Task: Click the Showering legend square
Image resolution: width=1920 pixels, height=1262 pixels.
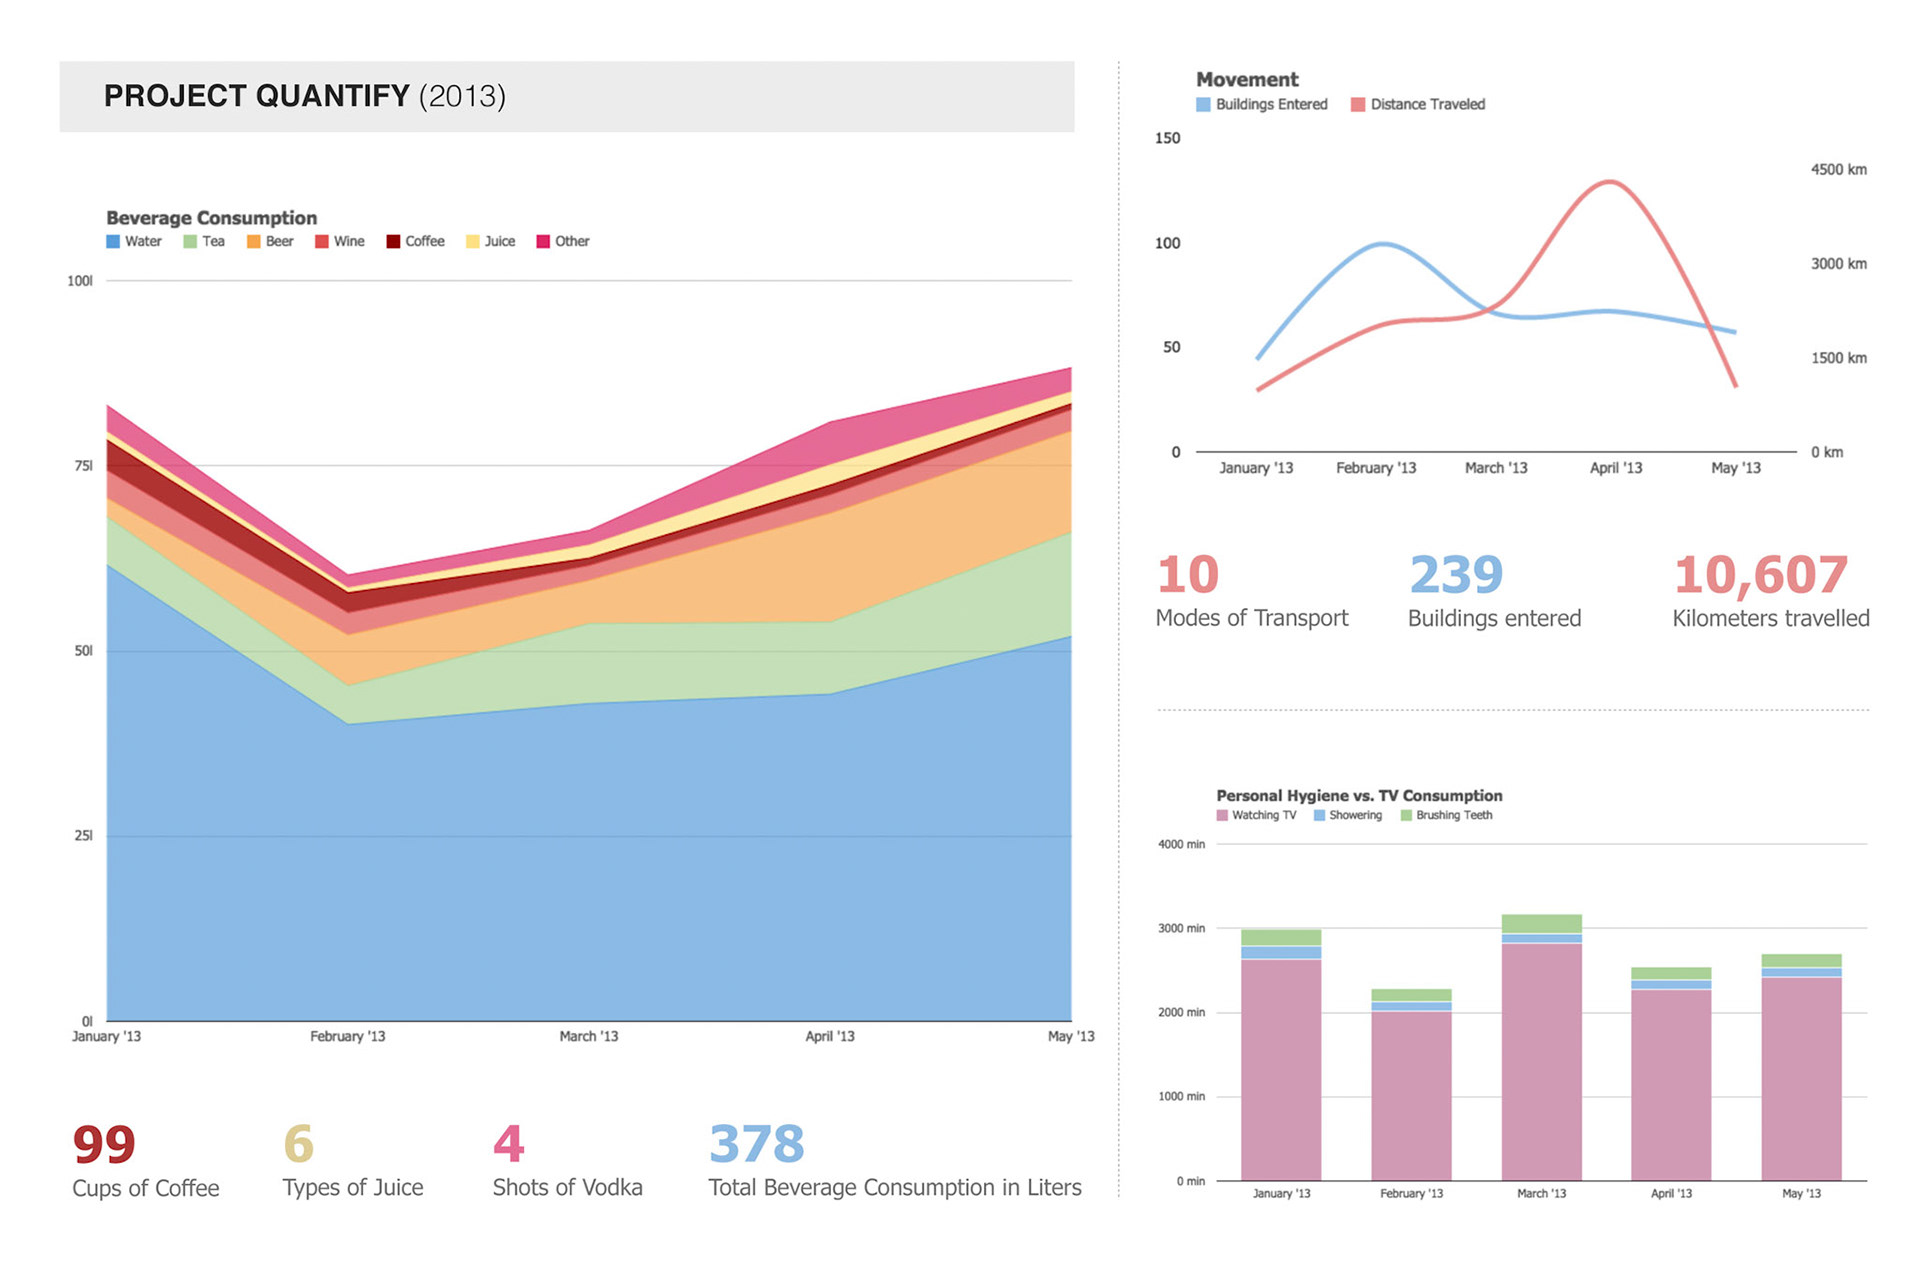Action: pyautogui.click(x=1320, y=815)
